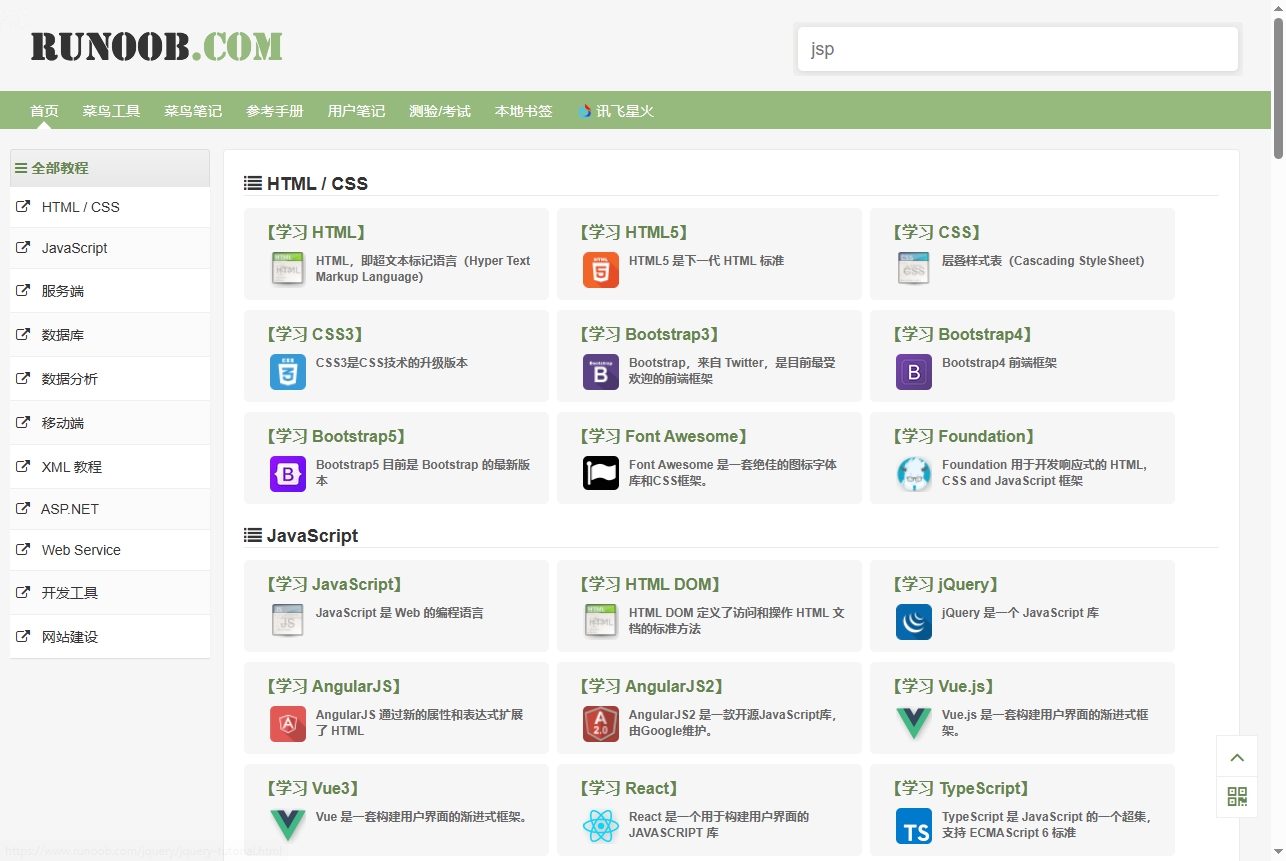
Task: Click the back-to-top arrow button
Action: coord(1237,757)
